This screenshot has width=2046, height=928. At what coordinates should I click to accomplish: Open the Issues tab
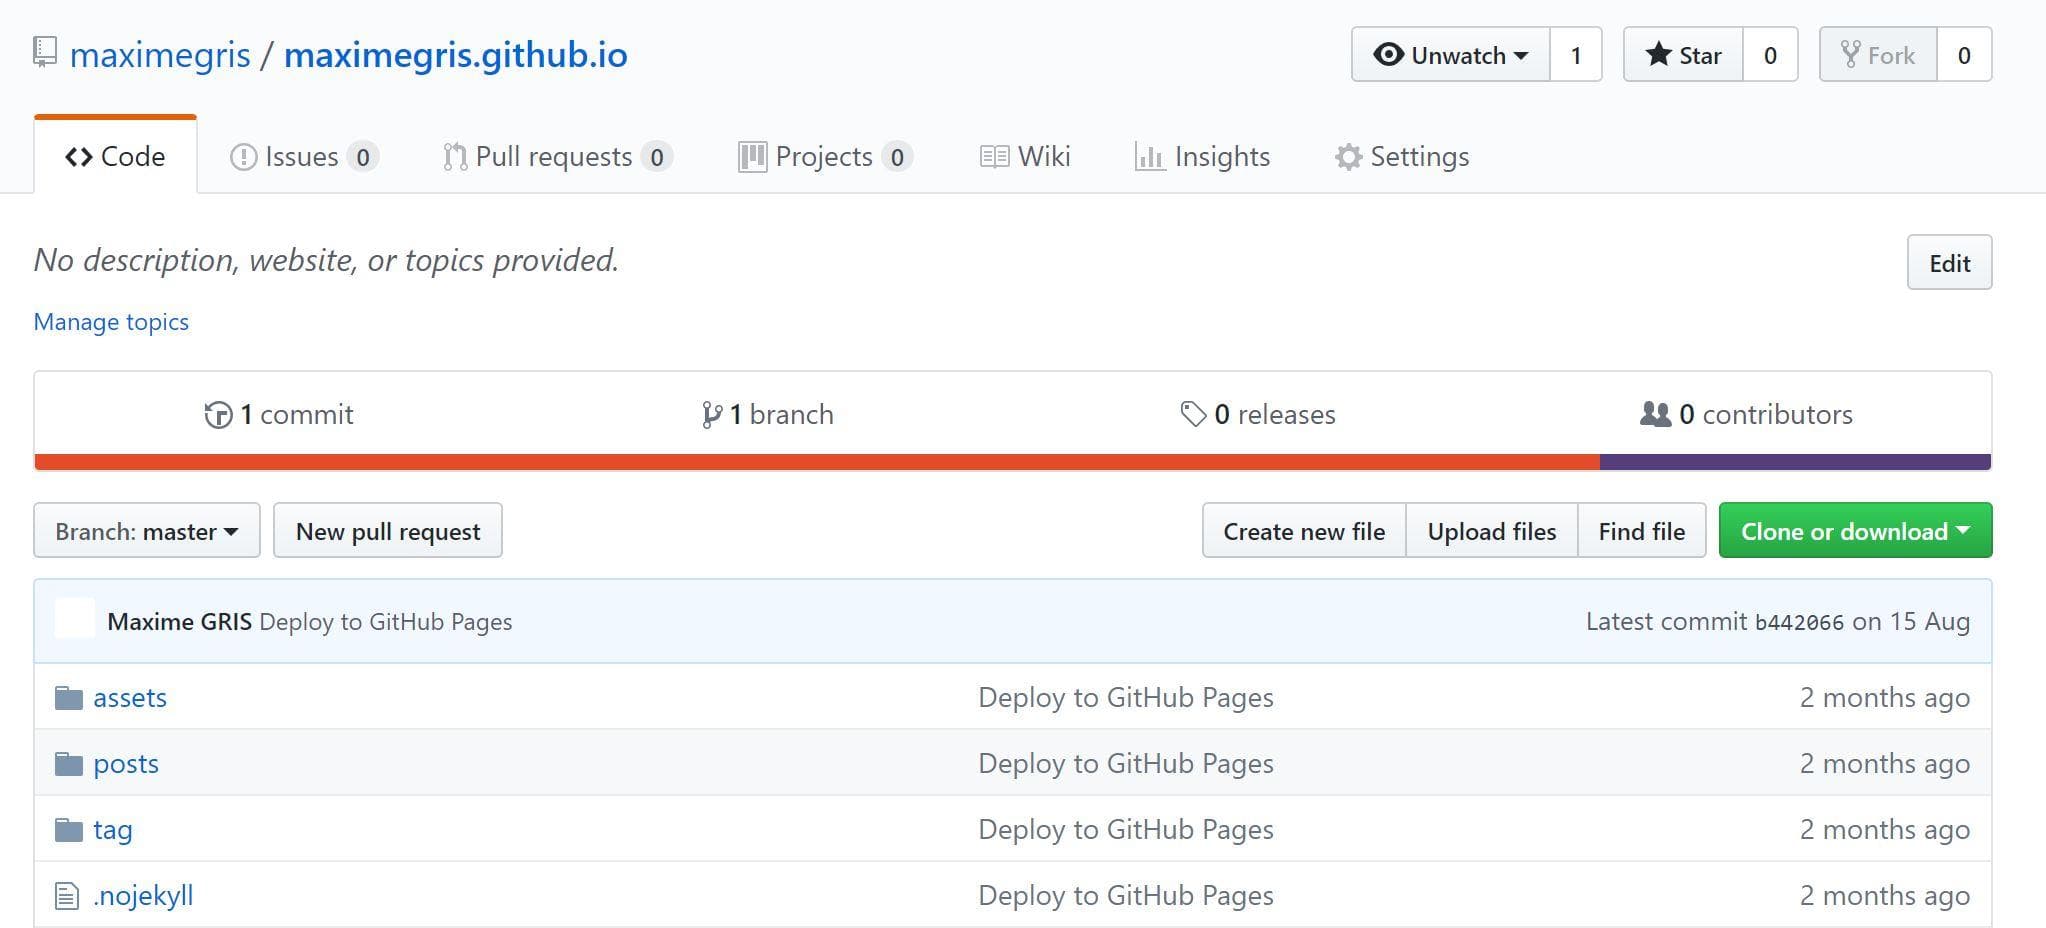pyautogui.click(x=304, y=156)
